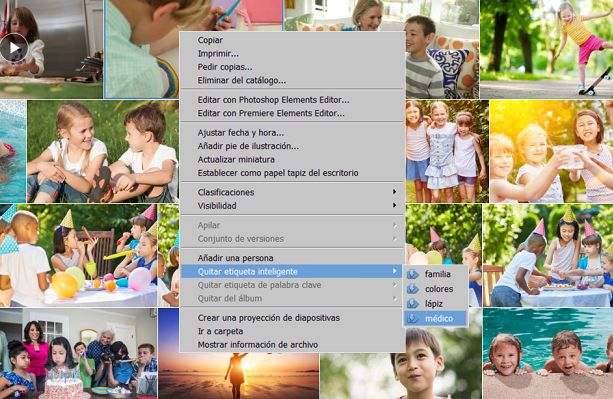
Task: Expand the arrow next to Clasificaciones
Action: (x=394, y=192)
